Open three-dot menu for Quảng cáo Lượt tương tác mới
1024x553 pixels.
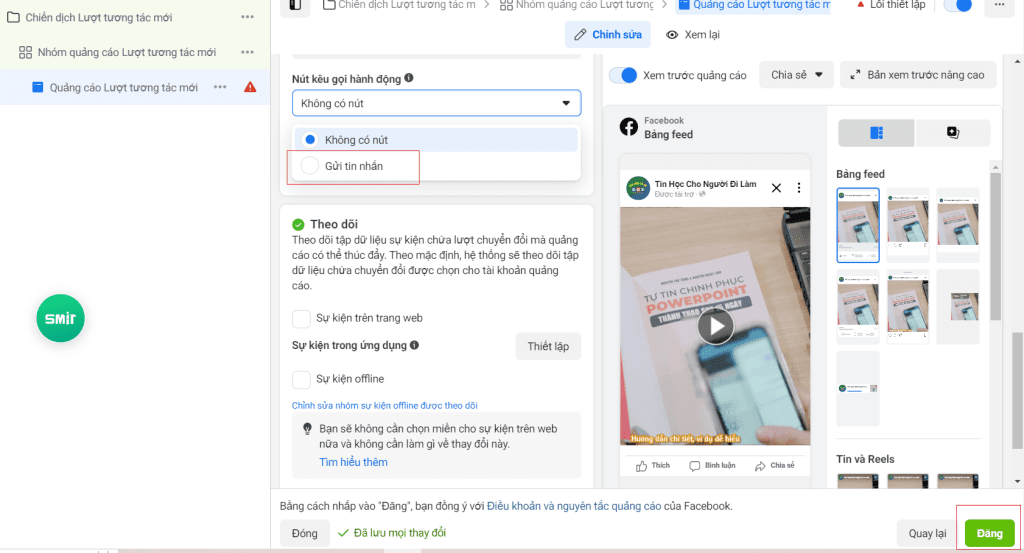pyautogui.click(x=220, y=87)
